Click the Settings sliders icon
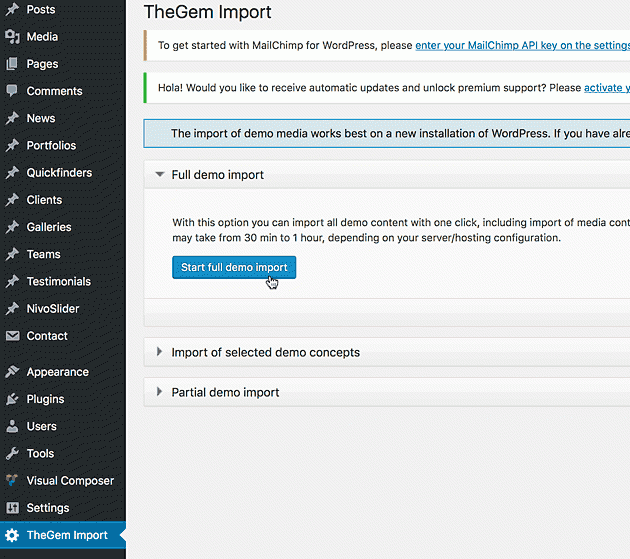630x559 pixels. pyautogui.click(x=12, y=508)
